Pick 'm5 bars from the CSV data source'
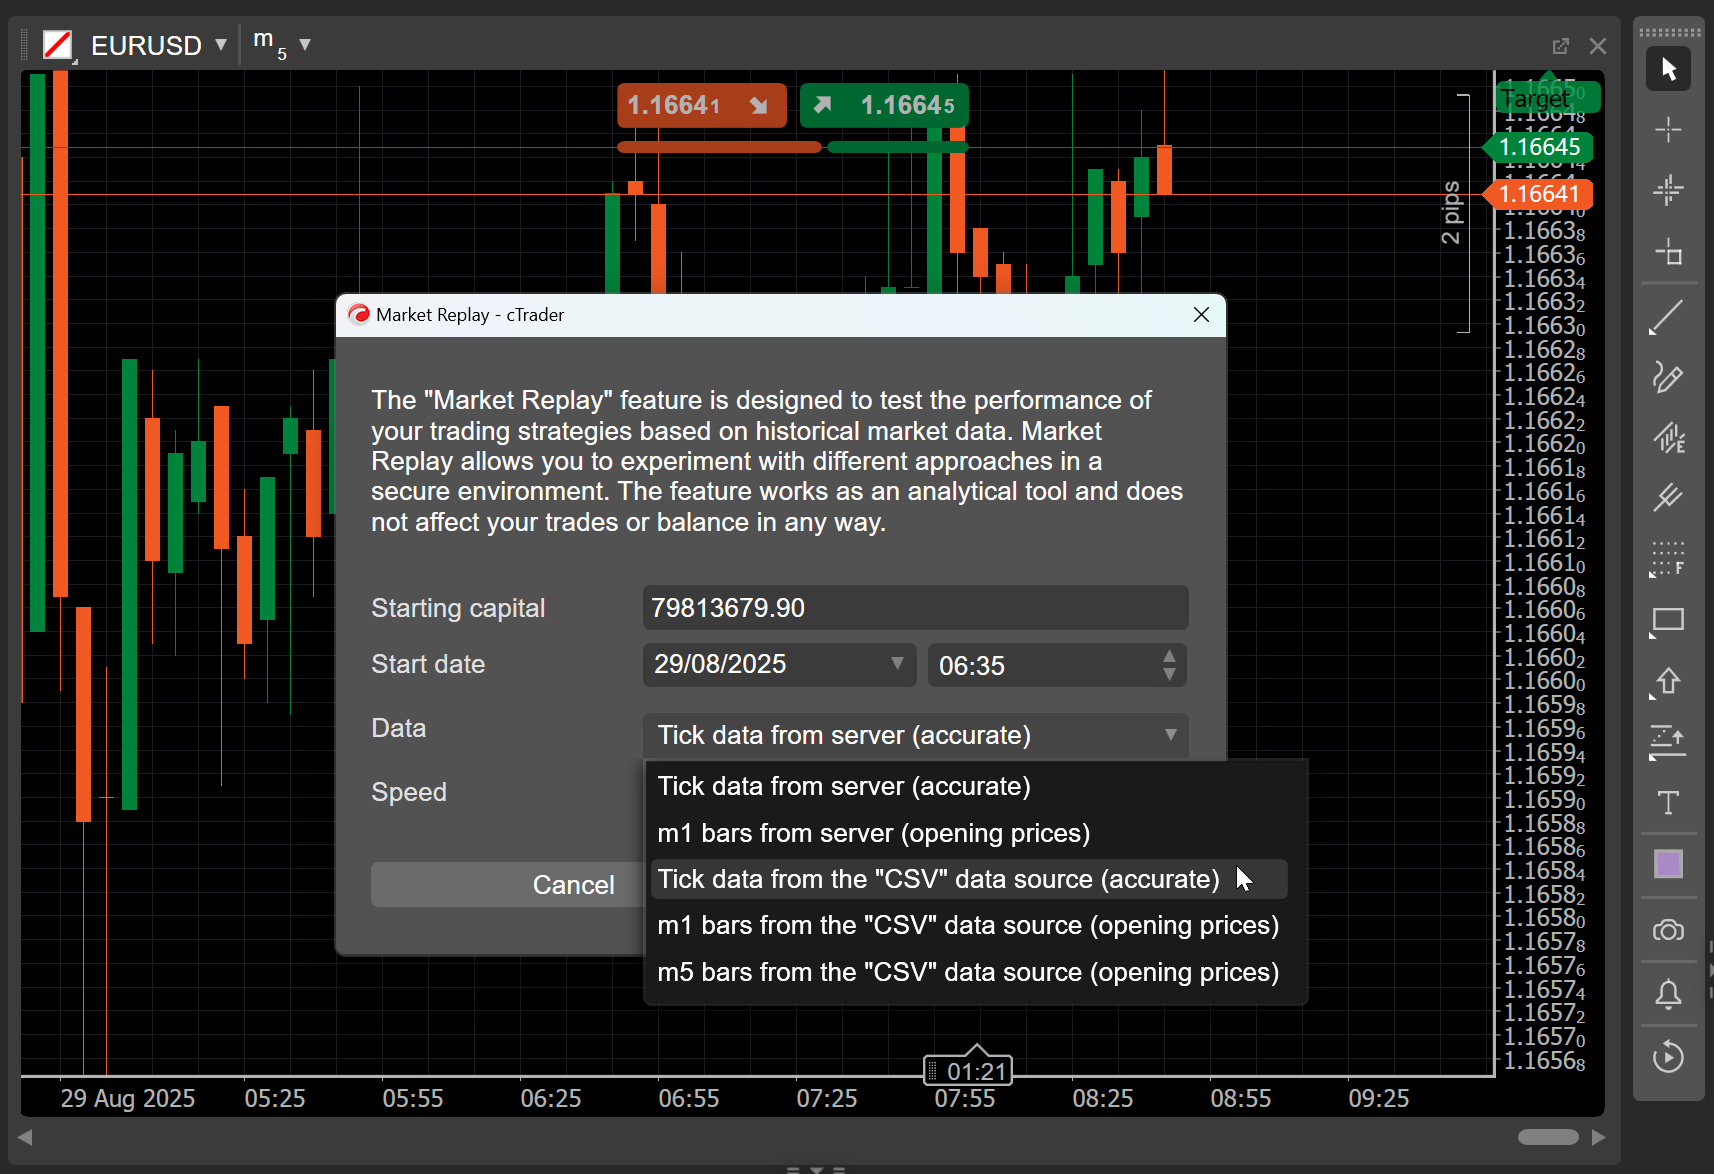Screen dimensions: 1714x1174 pos(967,972)
